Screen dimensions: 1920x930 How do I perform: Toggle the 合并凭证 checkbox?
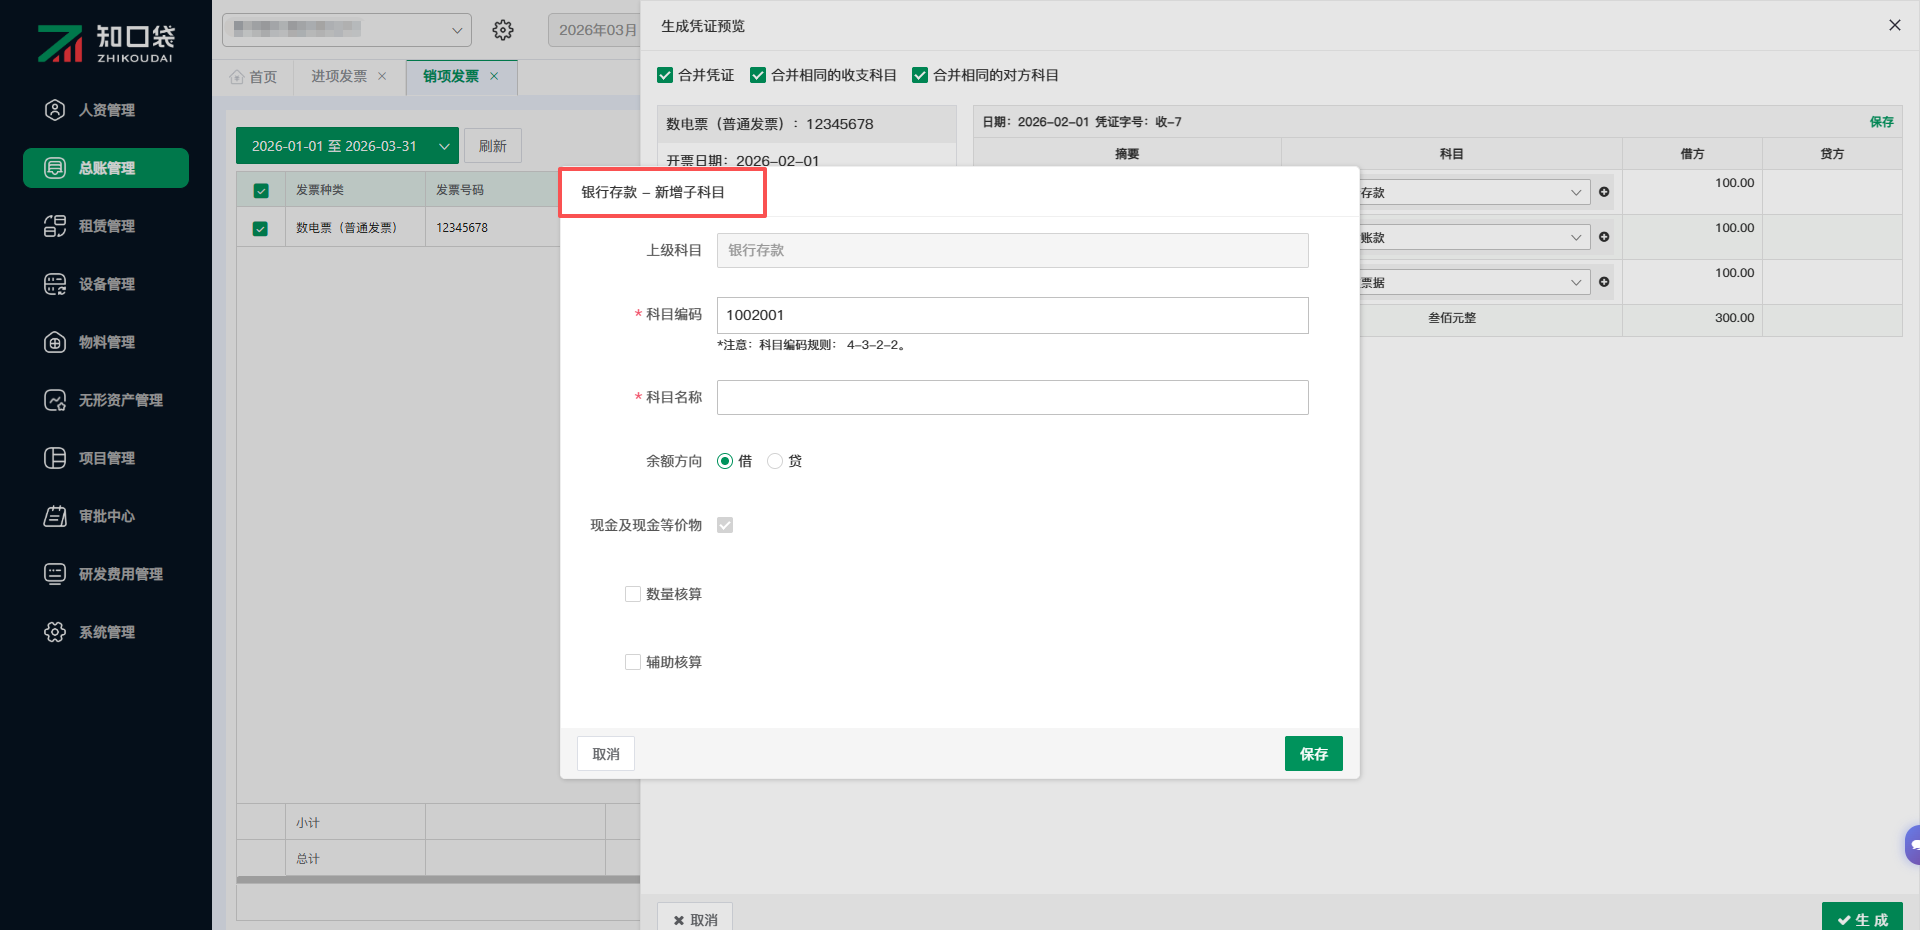[x=665, y=75]
